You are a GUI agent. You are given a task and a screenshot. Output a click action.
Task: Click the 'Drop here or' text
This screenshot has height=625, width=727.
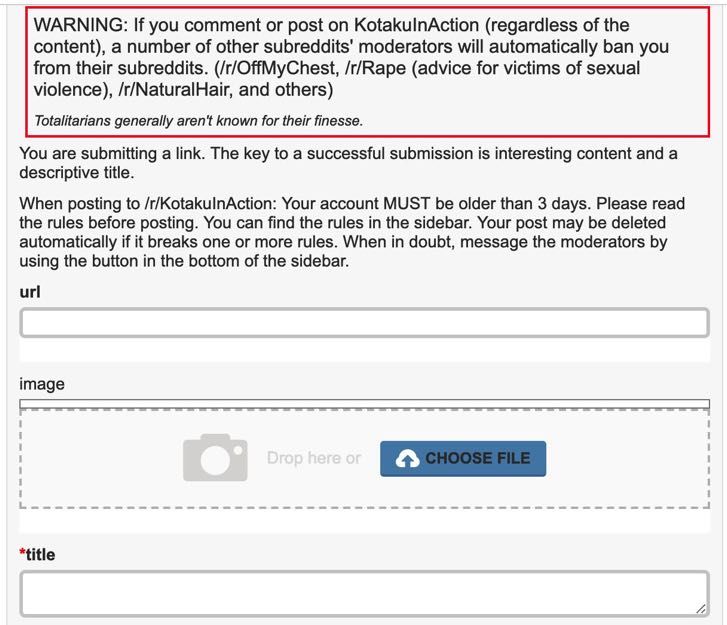314,458
